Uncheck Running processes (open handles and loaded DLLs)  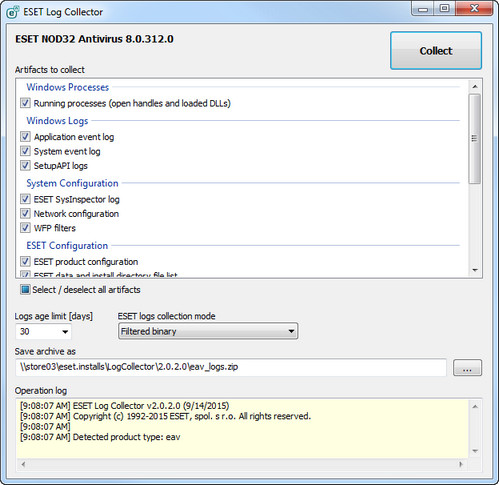point(25,103)
